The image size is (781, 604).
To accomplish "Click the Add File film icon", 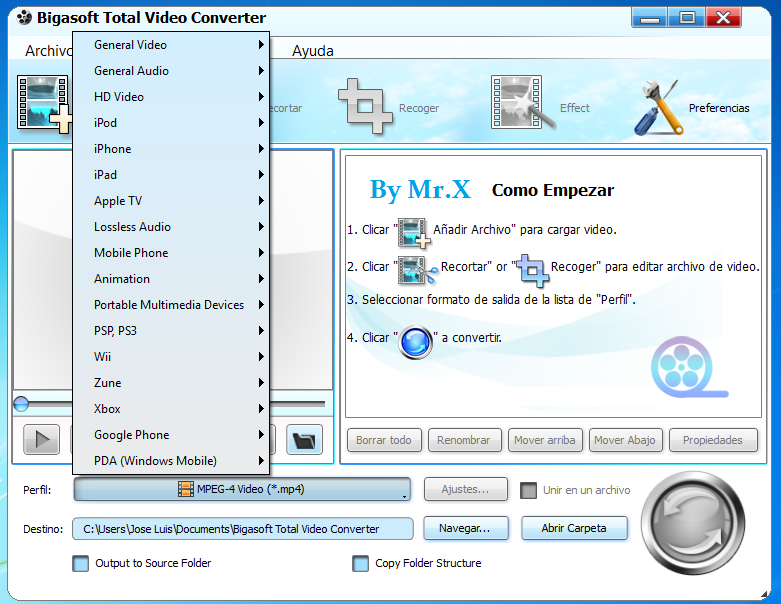I will pyautogui.click(x=44, y=104).
